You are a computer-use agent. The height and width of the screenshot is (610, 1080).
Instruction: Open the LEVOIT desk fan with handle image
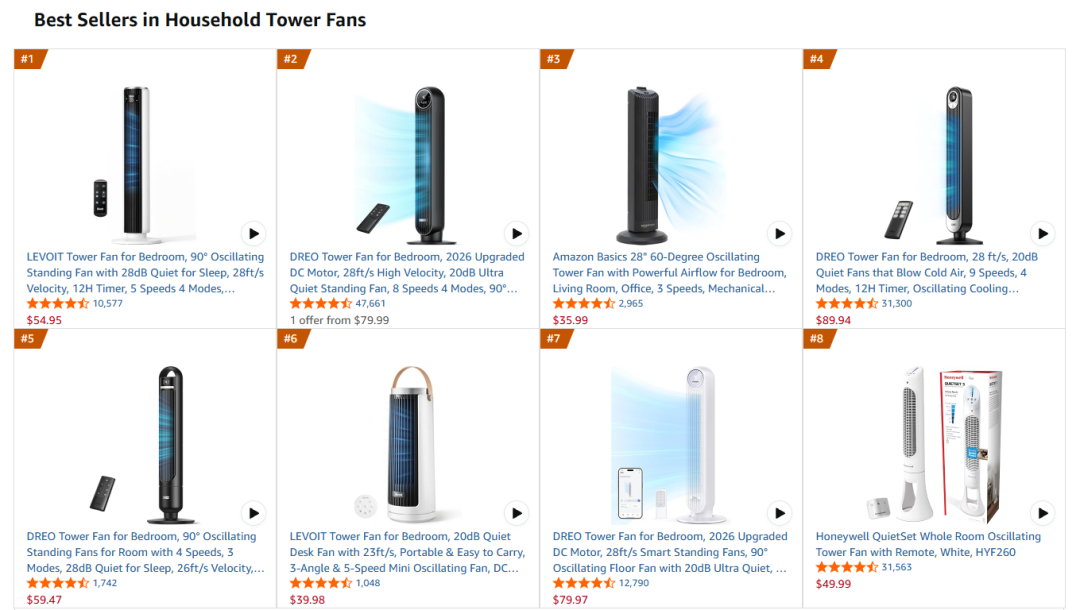[x=408, y=445]
